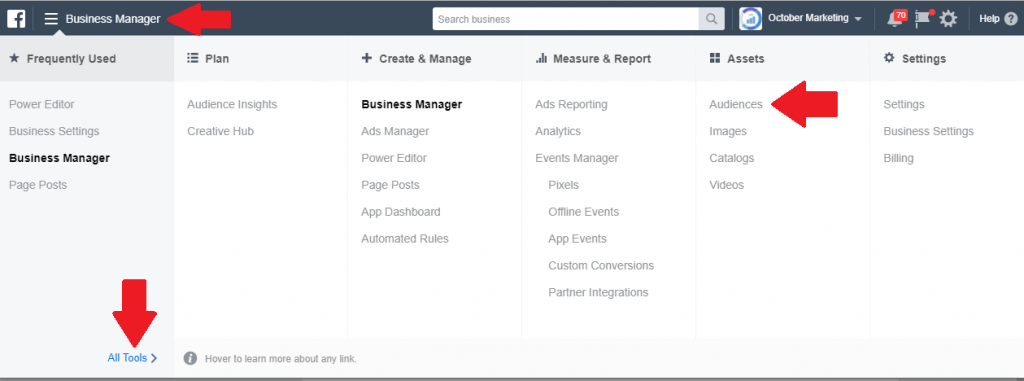The width and height of the screenshot is (1024, 381).
Task: Open Ads Reporting link
Action: pyautogui.click(x=571, y=105)
